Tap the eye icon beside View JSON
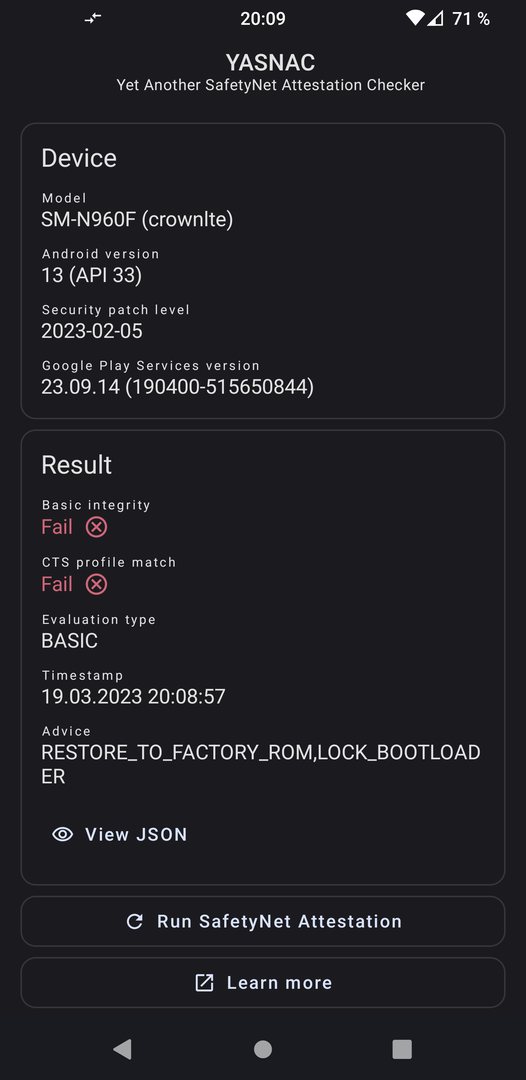Viewport: 526px width, 1080px height. [63, 834]
